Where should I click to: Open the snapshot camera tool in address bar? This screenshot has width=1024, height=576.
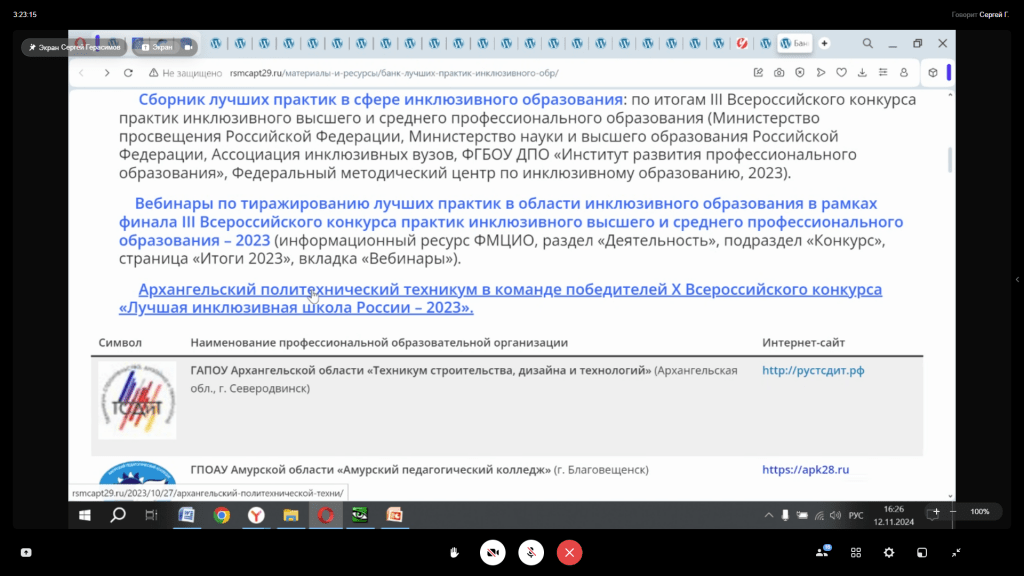pos(779,73)
